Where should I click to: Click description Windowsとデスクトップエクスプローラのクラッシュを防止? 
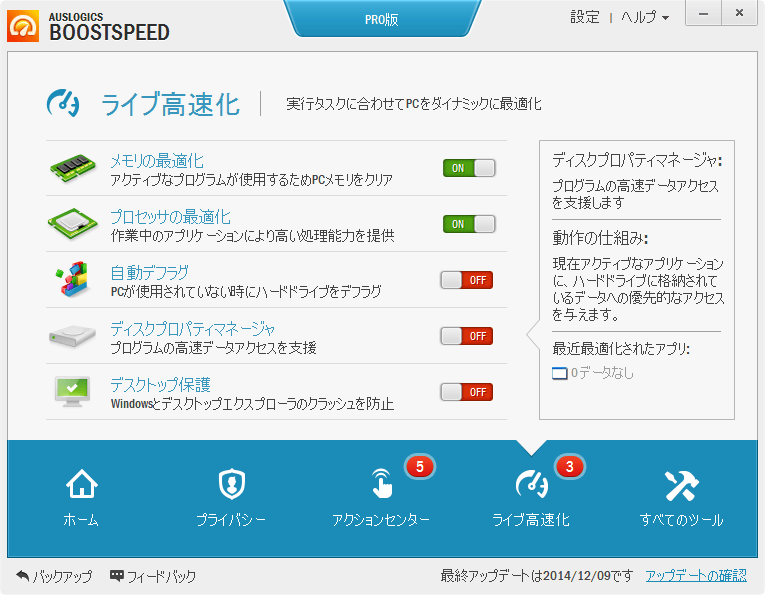pyautogui.click(x=252, y=404)
